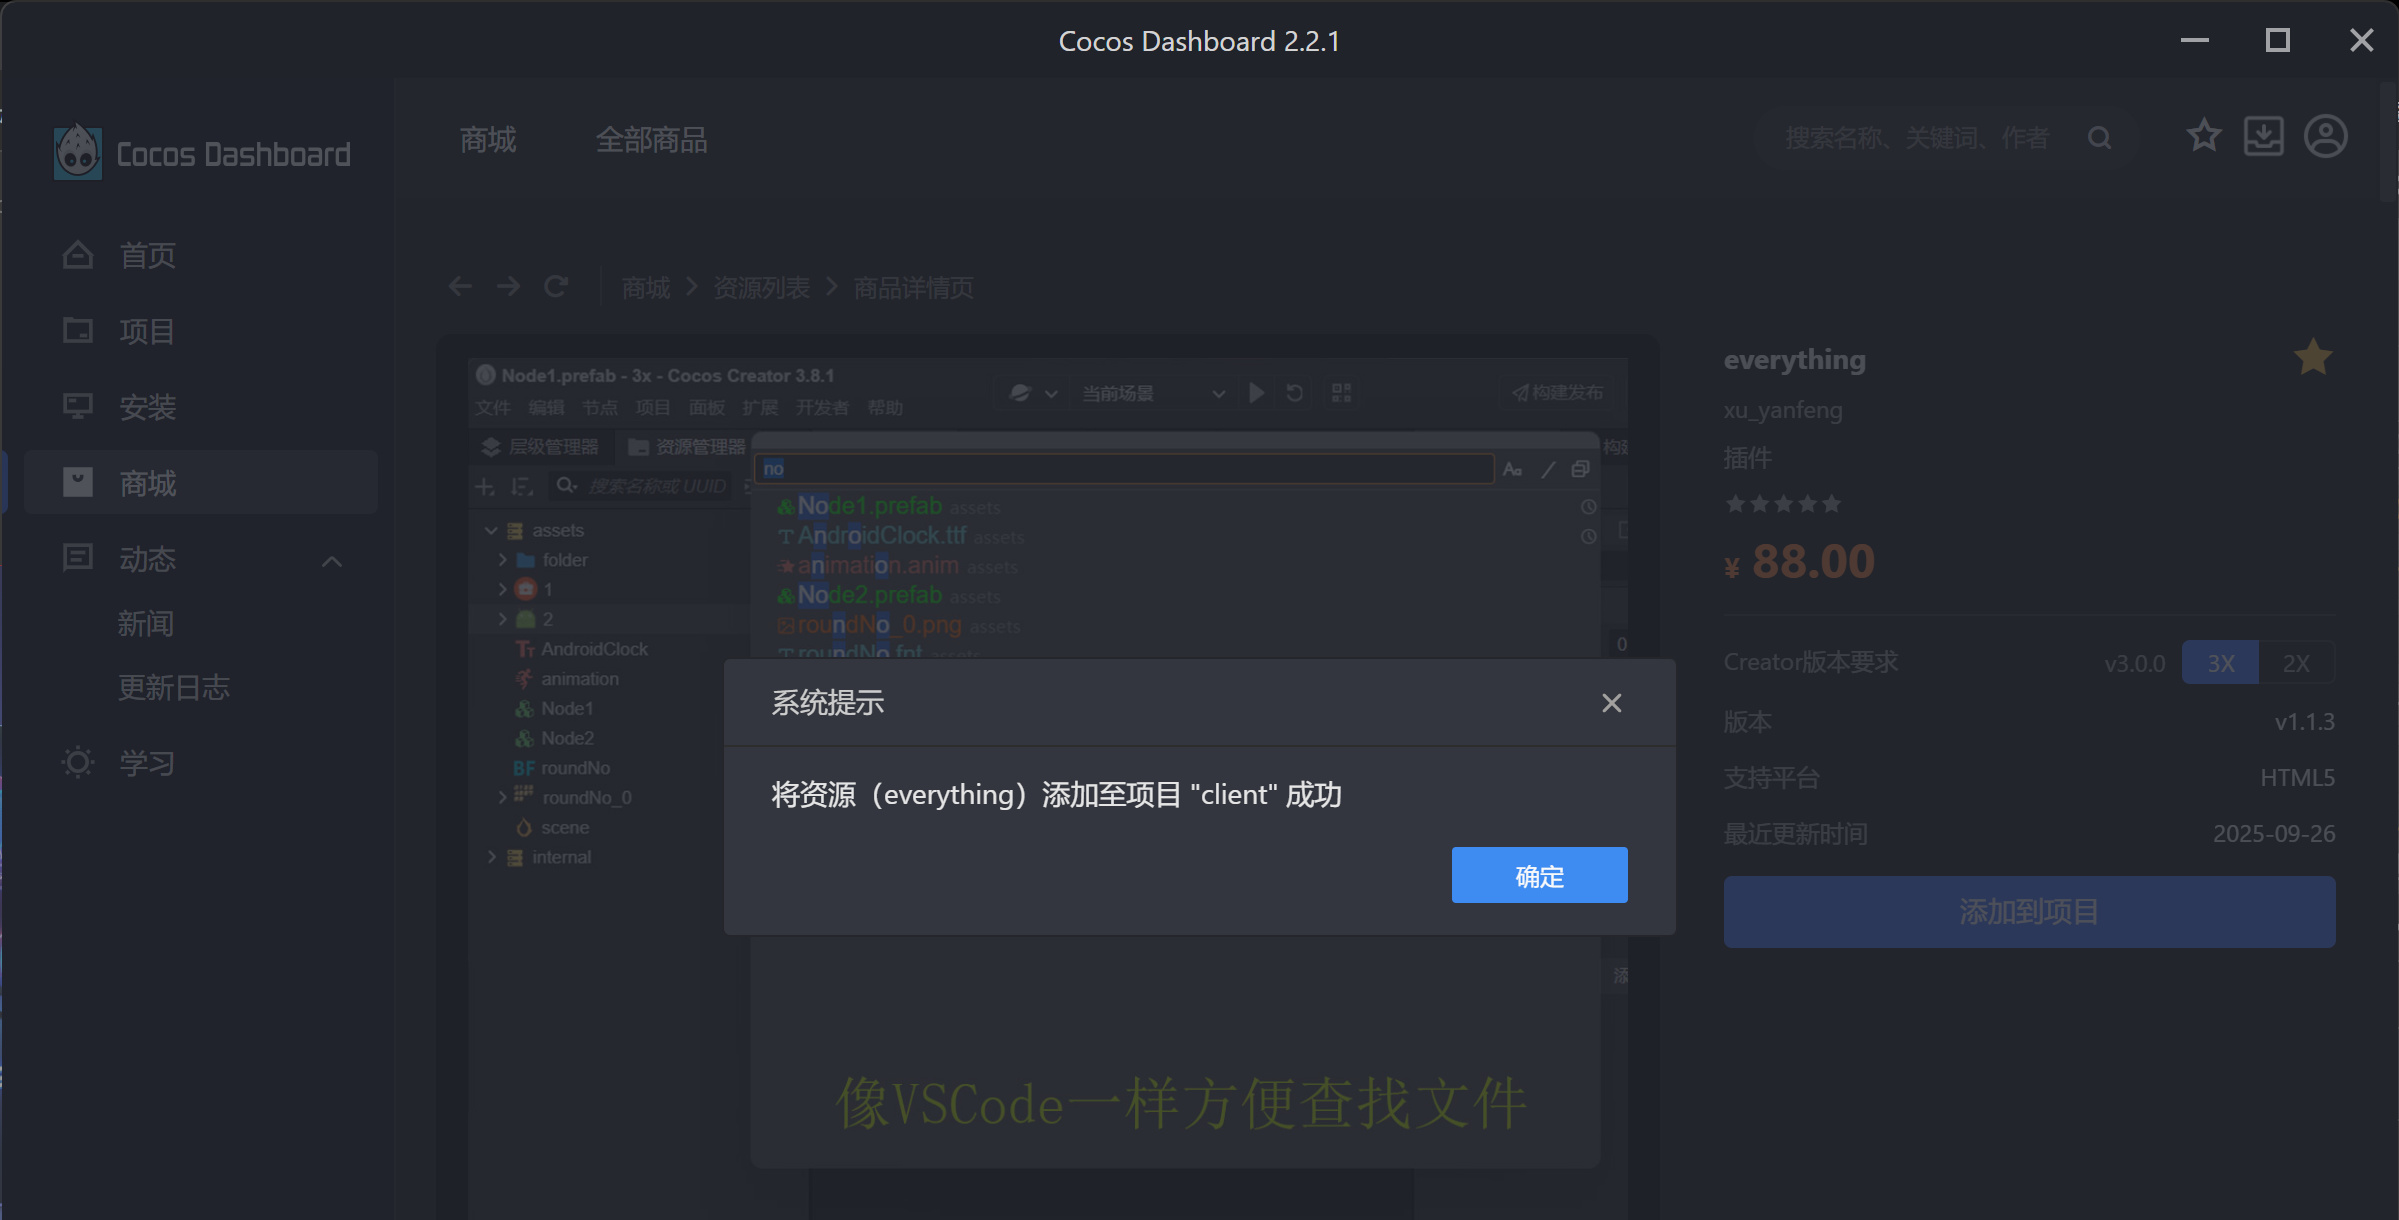Click the page refresh icon
Viewport: 2399px width, 1220px height.
[556, 287]
